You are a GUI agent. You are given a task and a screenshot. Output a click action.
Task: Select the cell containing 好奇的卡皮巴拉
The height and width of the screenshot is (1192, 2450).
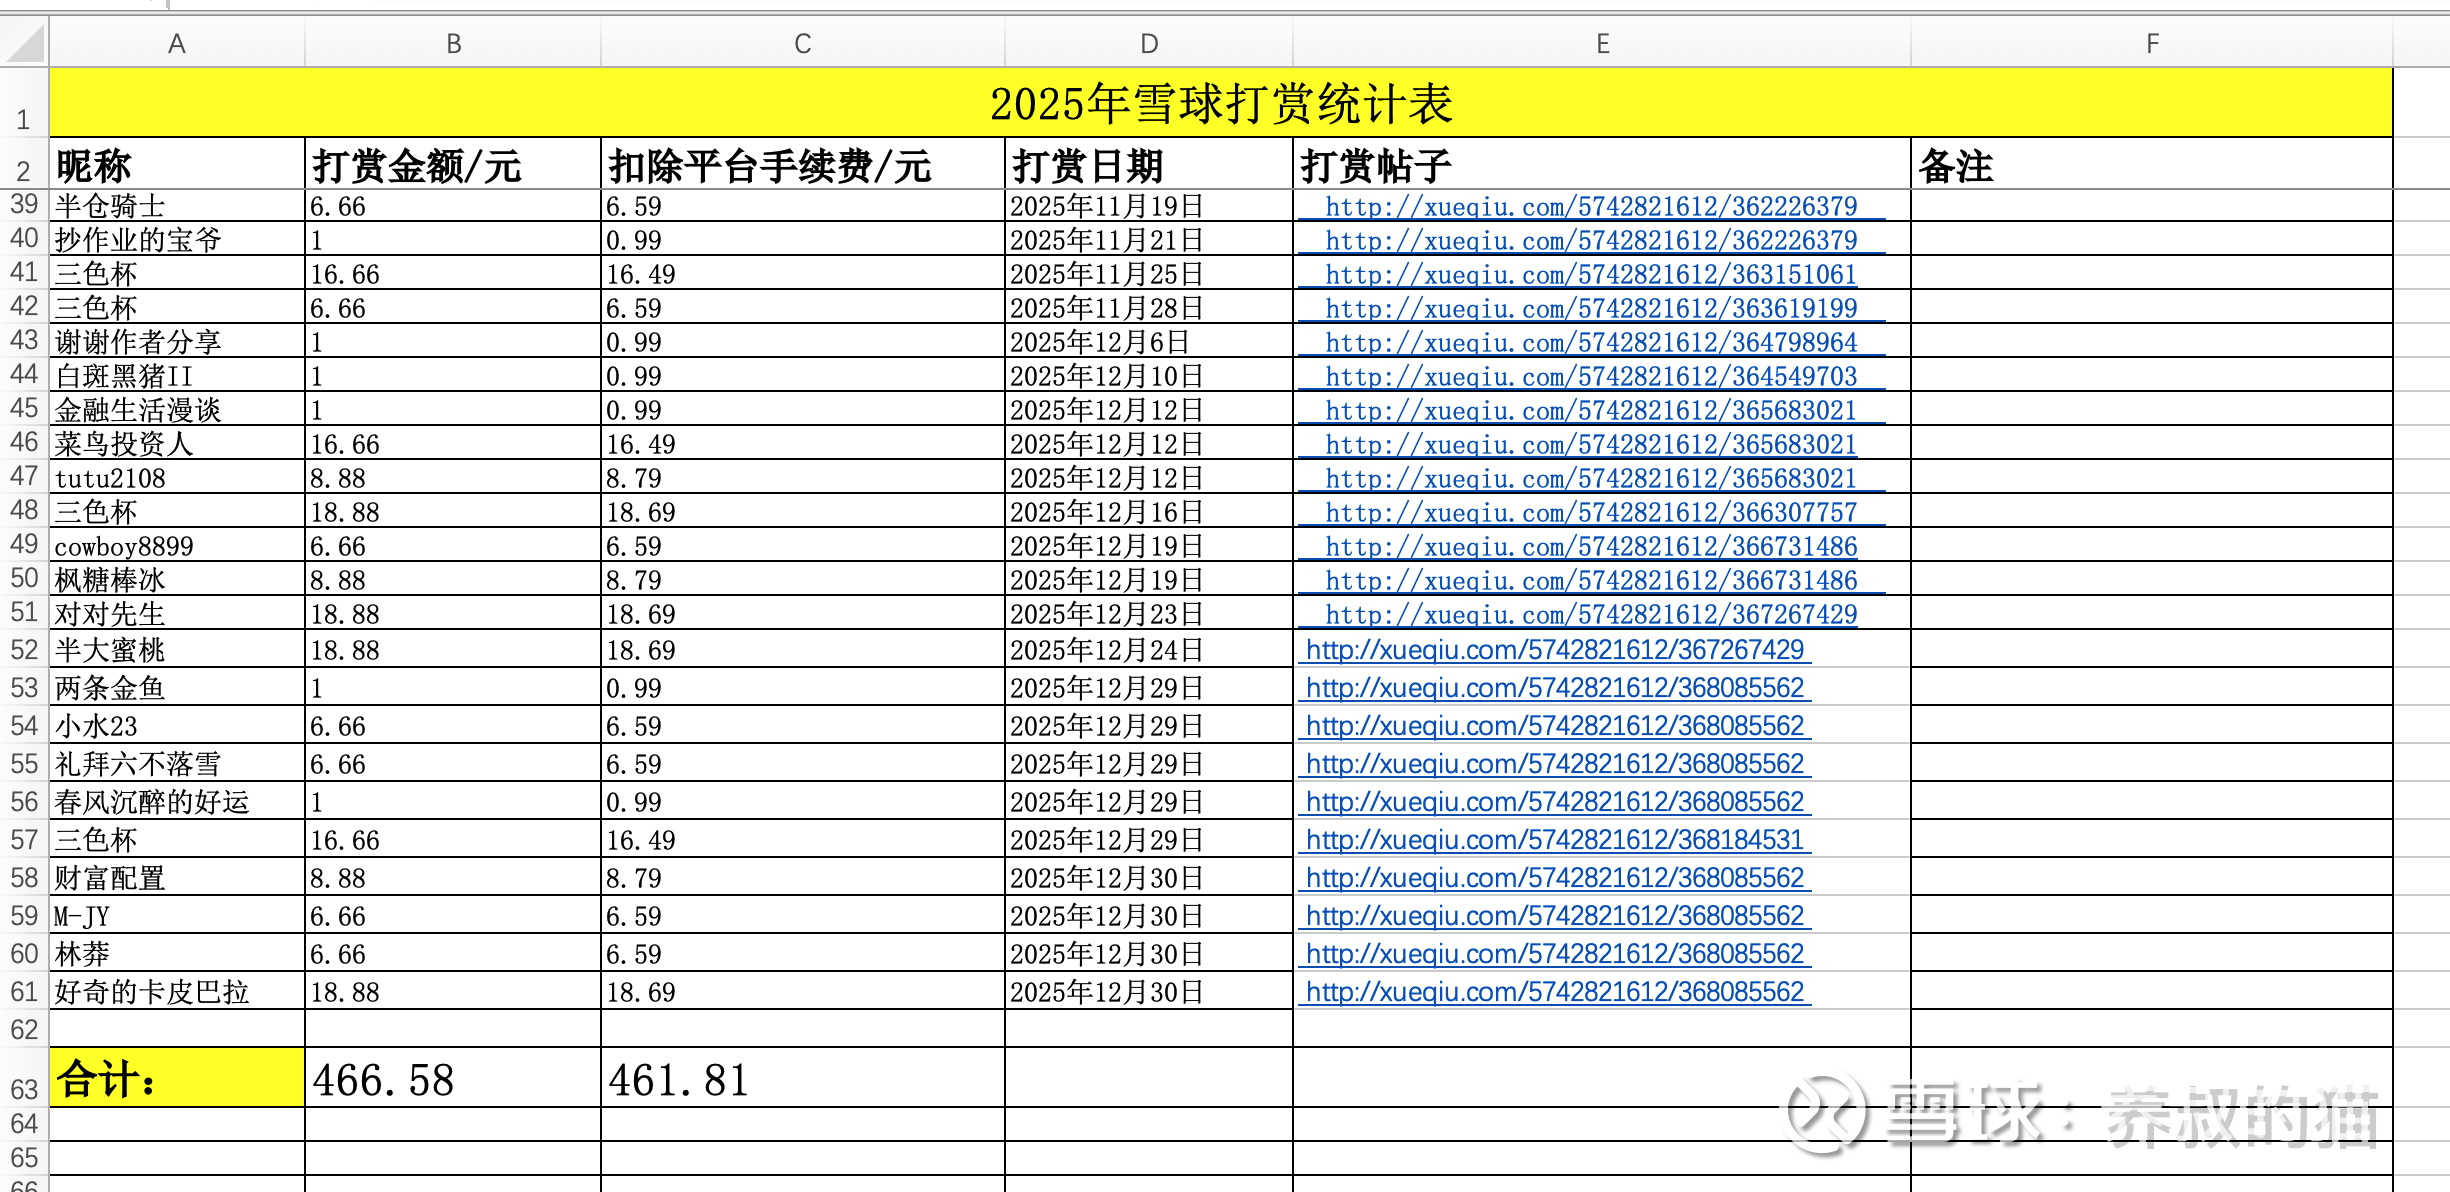[177, 992]
